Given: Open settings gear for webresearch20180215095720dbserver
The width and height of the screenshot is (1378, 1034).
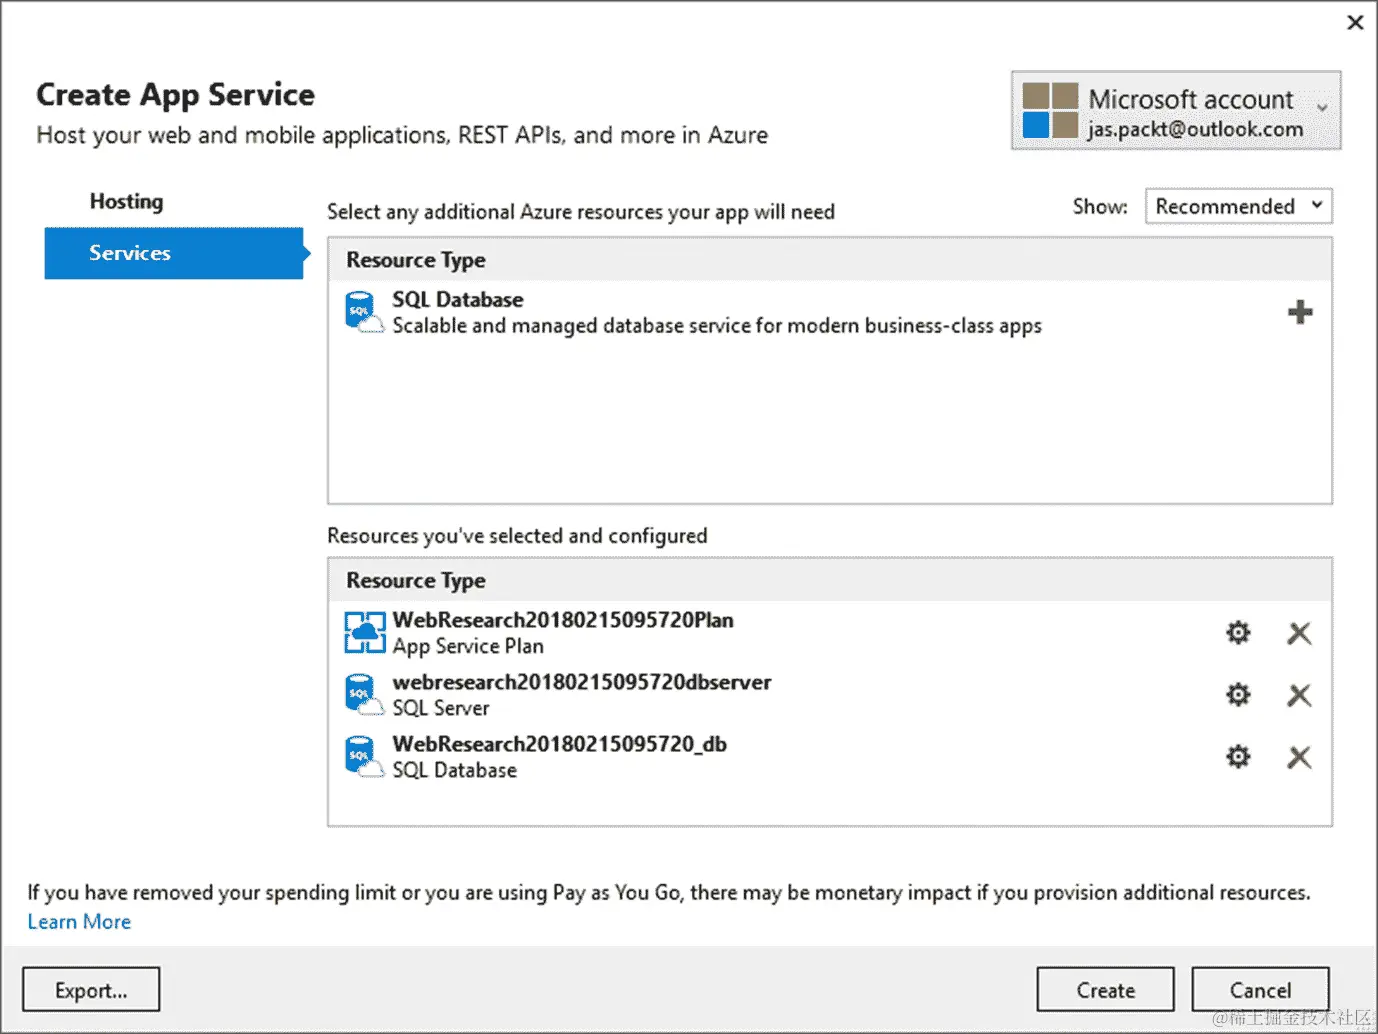Looking at the screenshot, I should [x=1238, y=695].
